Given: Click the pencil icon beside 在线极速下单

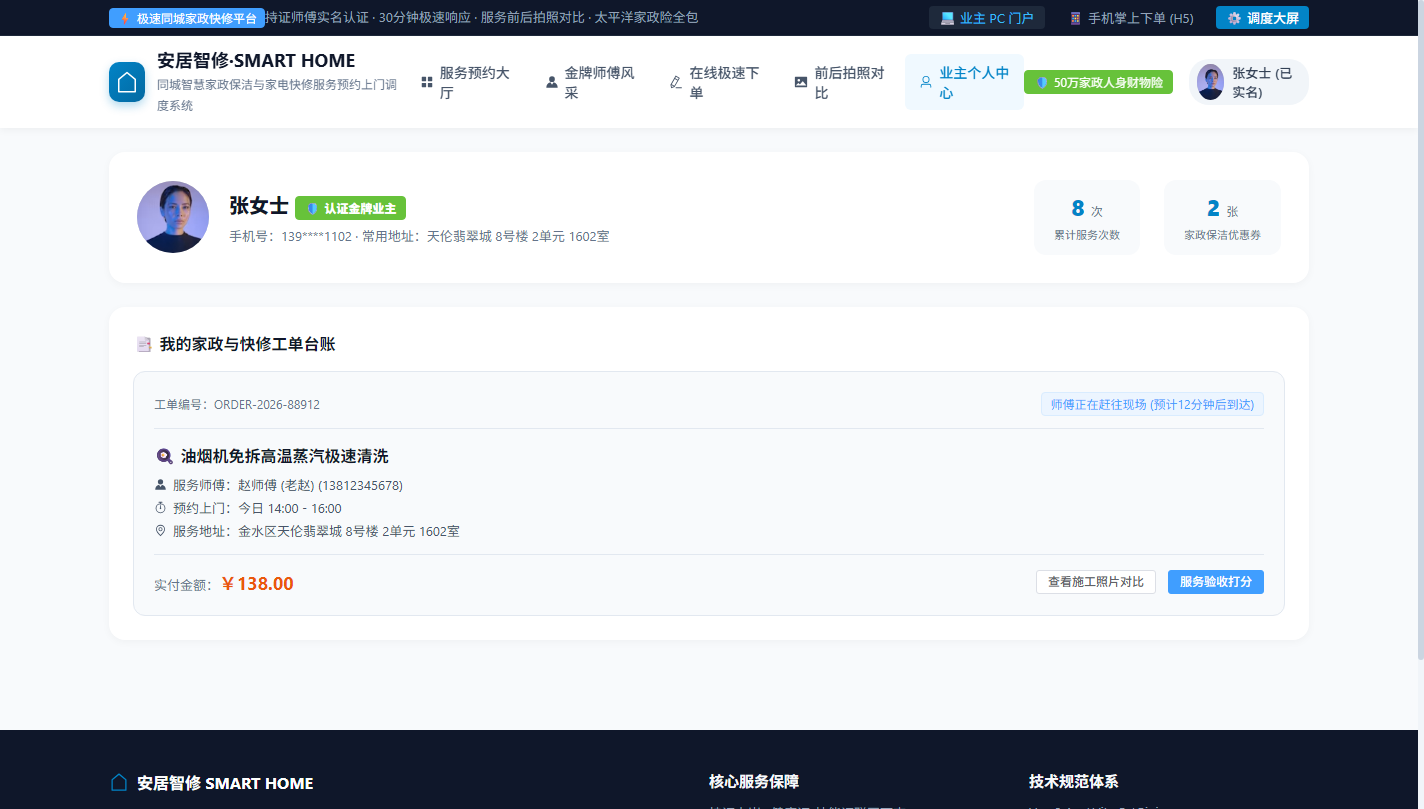Looking at the screenshot, I should 676,82.
